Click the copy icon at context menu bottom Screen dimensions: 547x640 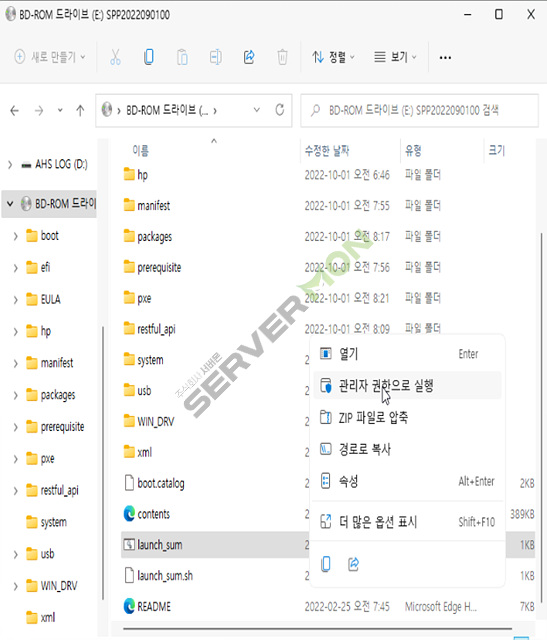click(x=326, y=564)
